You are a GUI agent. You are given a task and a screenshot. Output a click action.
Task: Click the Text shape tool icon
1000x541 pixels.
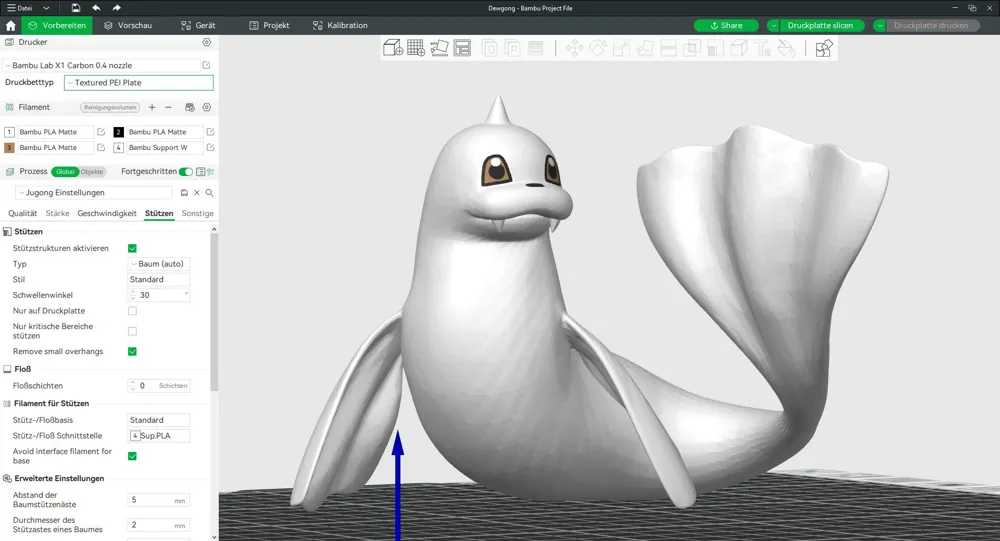[x=762, y=48]
